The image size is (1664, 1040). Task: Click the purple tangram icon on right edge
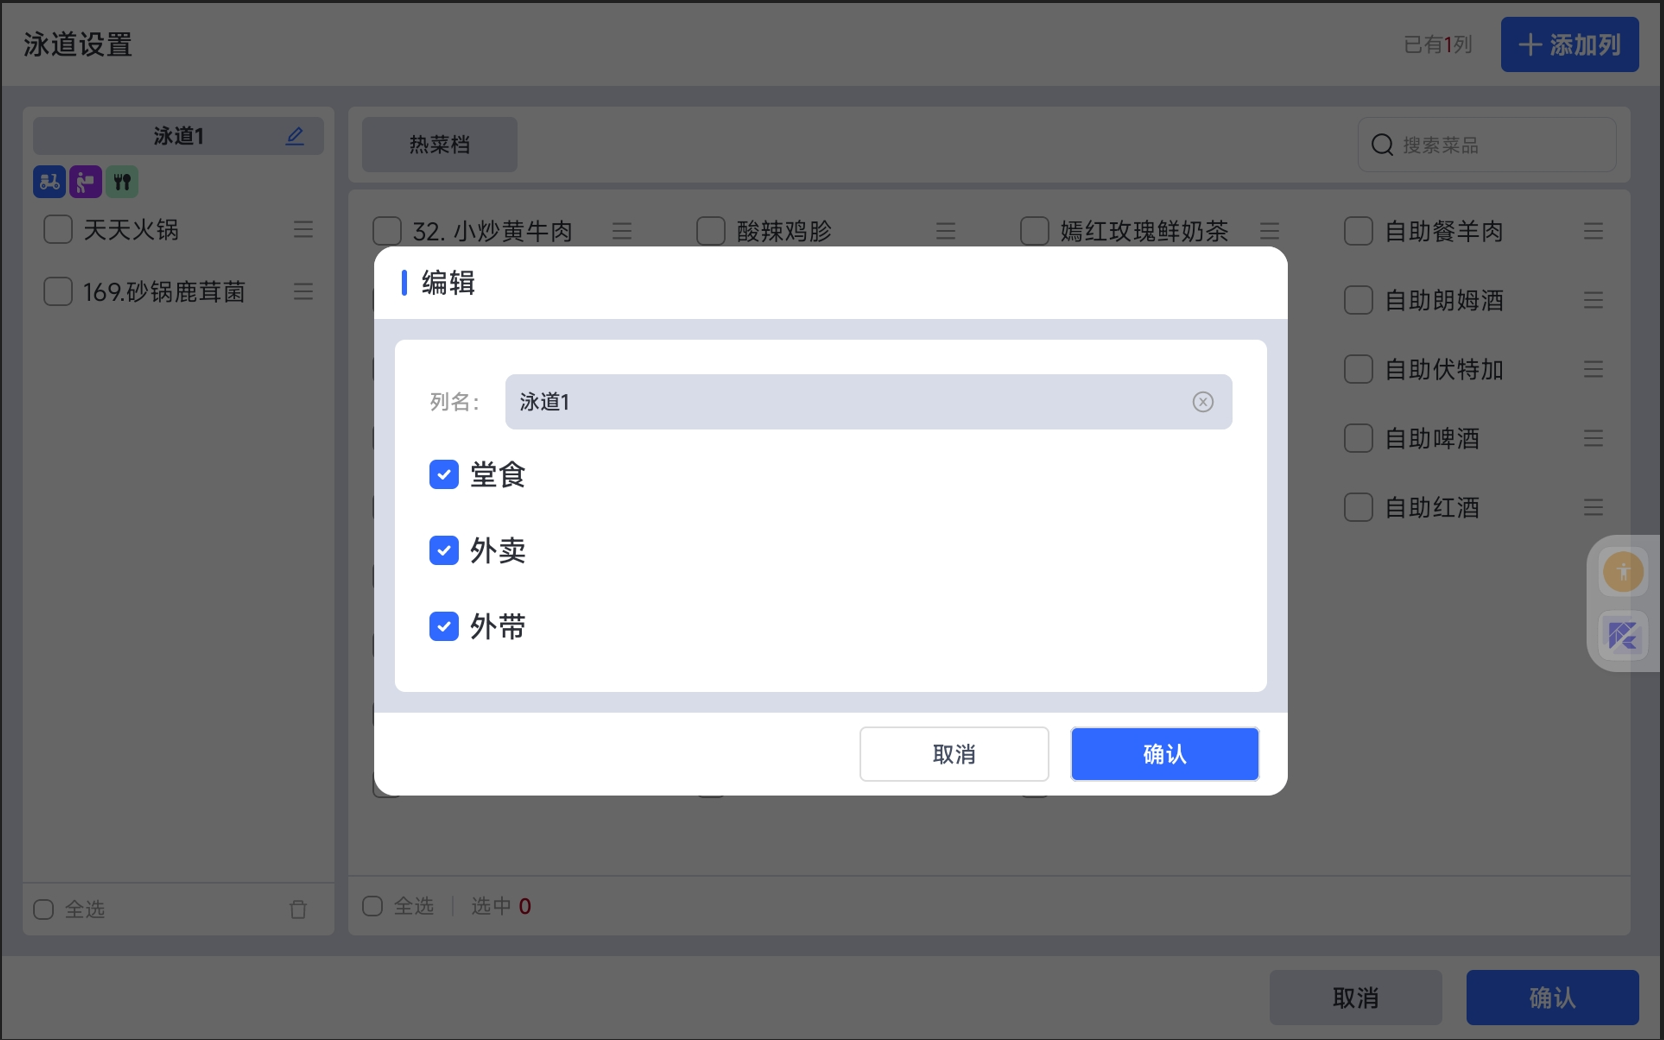tap(1622, 636)
